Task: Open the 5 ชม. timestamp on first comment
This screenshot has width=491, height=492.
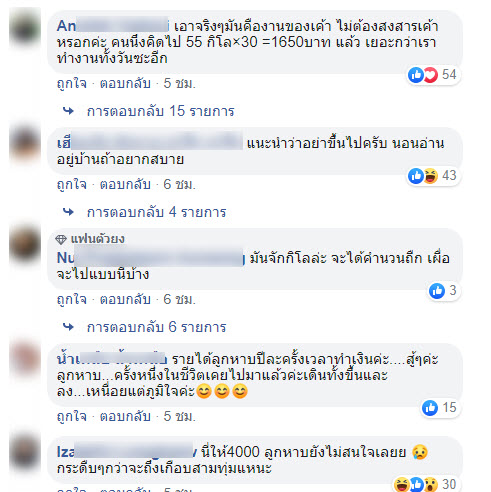Action: (x=179, y=83)
